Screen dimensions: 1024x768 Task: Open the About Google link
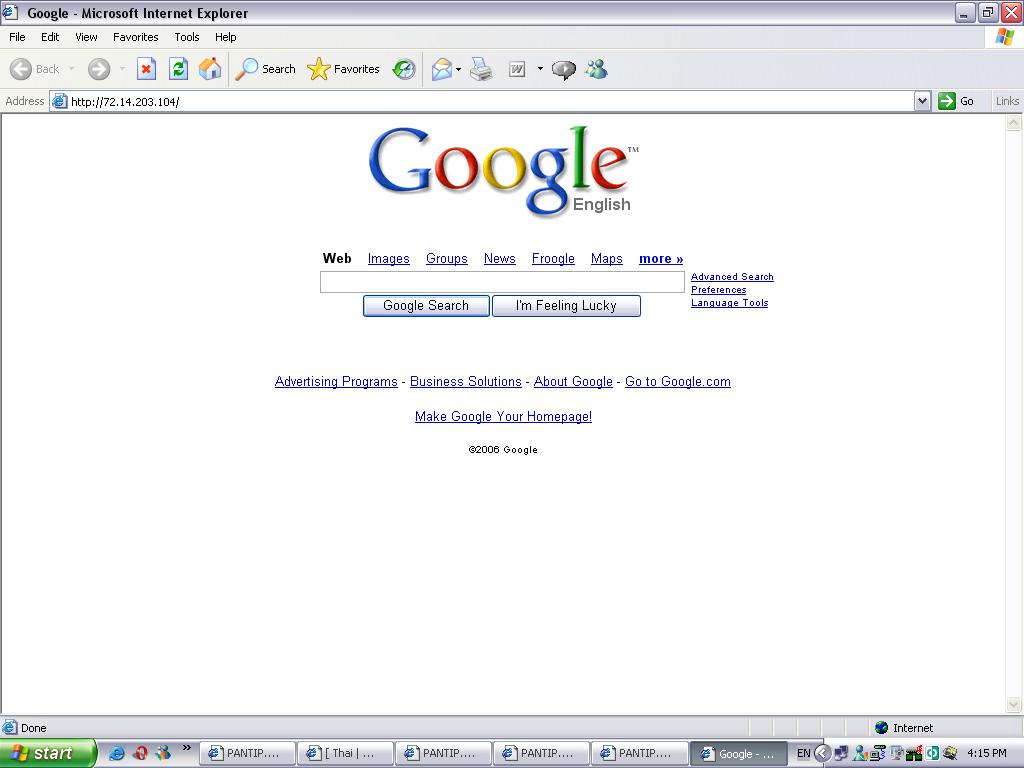pyautogui.click(x=573, y=381)
